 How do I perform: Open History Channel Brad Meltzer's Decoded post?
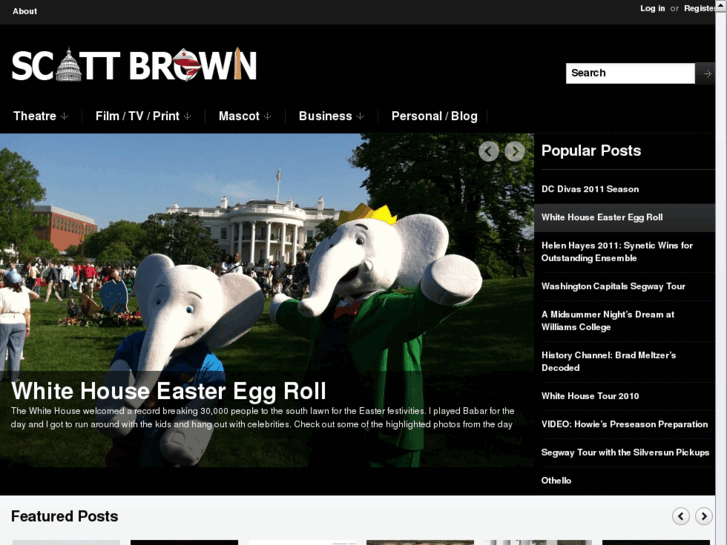(609, 361)
